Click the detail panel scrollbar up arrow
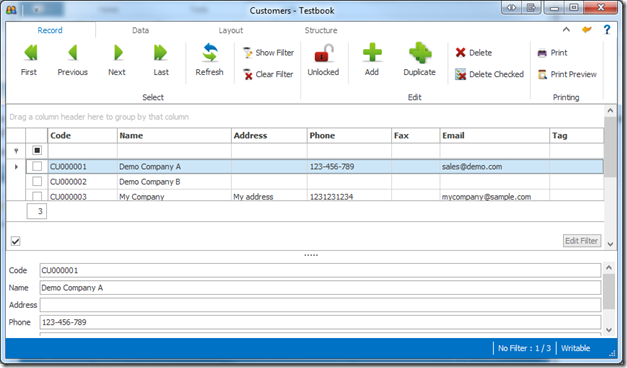The width and height of the screenshot is (627, 368). coord(609,267)
